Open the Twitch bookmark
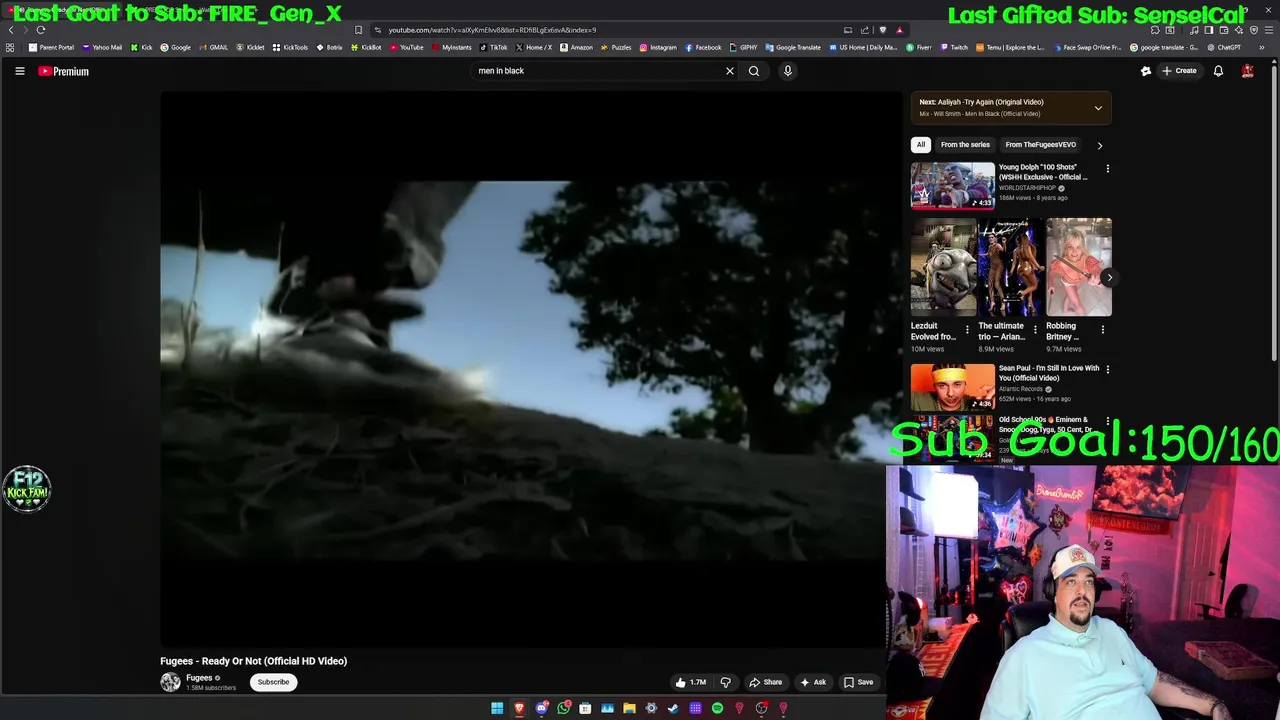The width and height of the screenshot is (1280, 720). (954, 47)
